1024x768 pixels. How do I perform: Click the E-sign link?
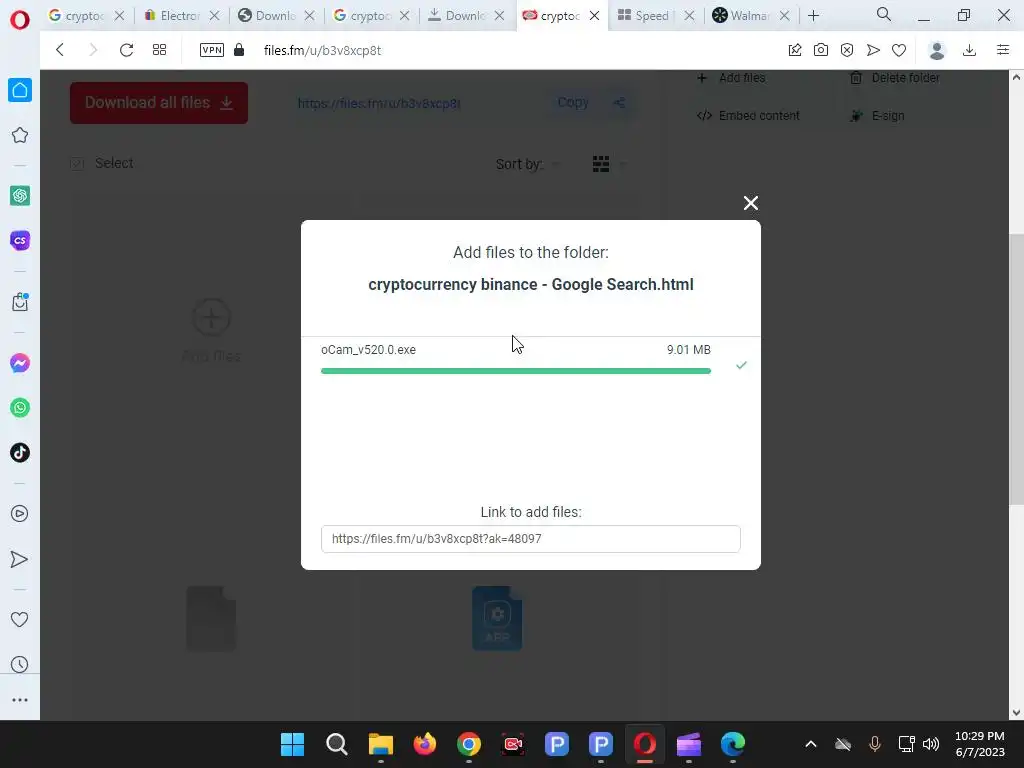877,116
